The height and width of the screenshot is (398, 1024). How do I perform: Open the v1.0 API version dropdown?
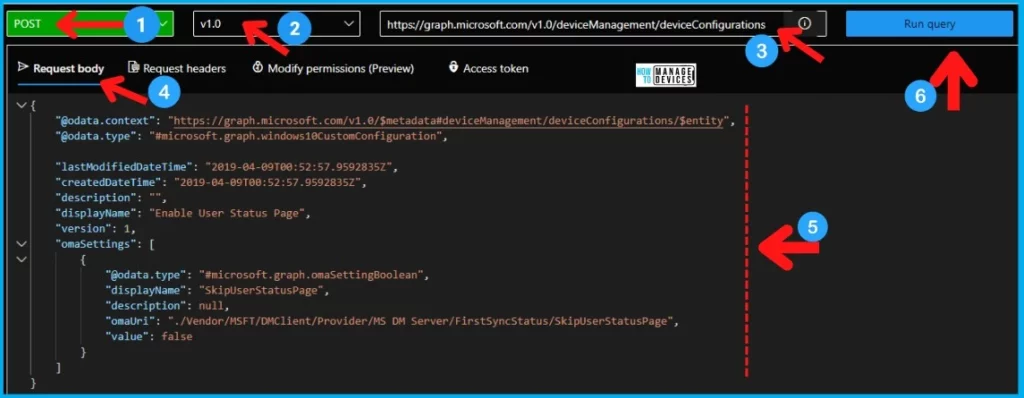pyautogui.click(x=277, y=24)
